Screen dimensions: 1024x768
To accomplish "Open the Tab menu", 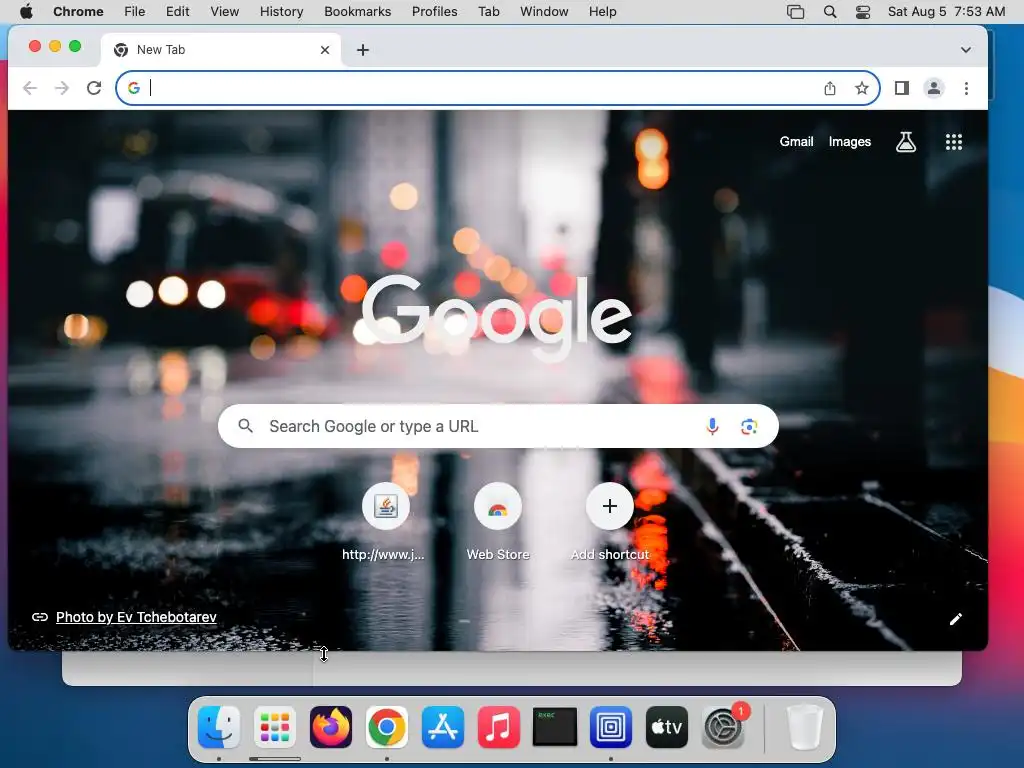I will pos(488,12).
